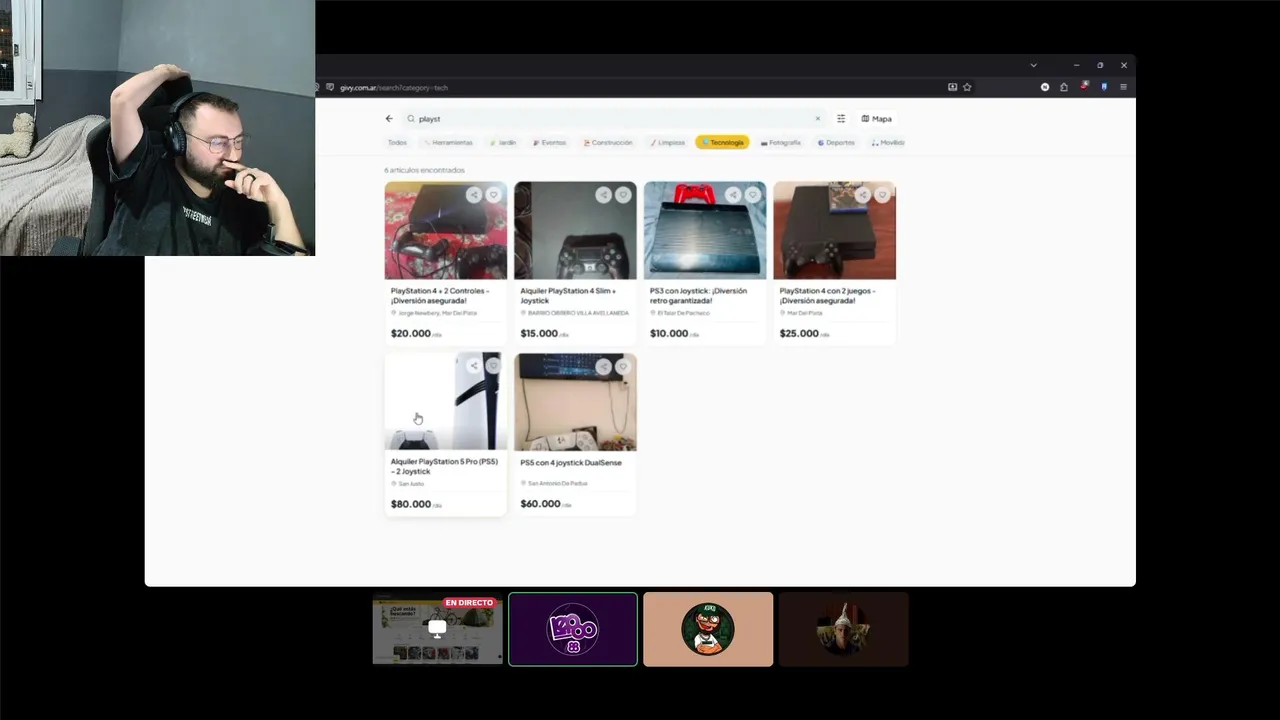
Task: Open the PlayStation 4 + 2 Controles photo
Action: click(x=446, y=230)
